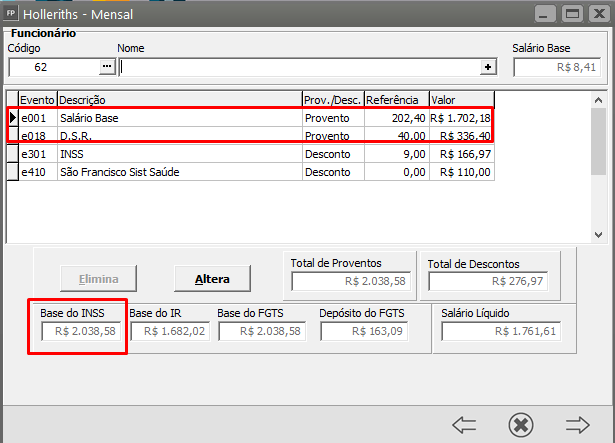Click the right arrow next navigation icon
The image size is (615, 443).
click(578, 424)
